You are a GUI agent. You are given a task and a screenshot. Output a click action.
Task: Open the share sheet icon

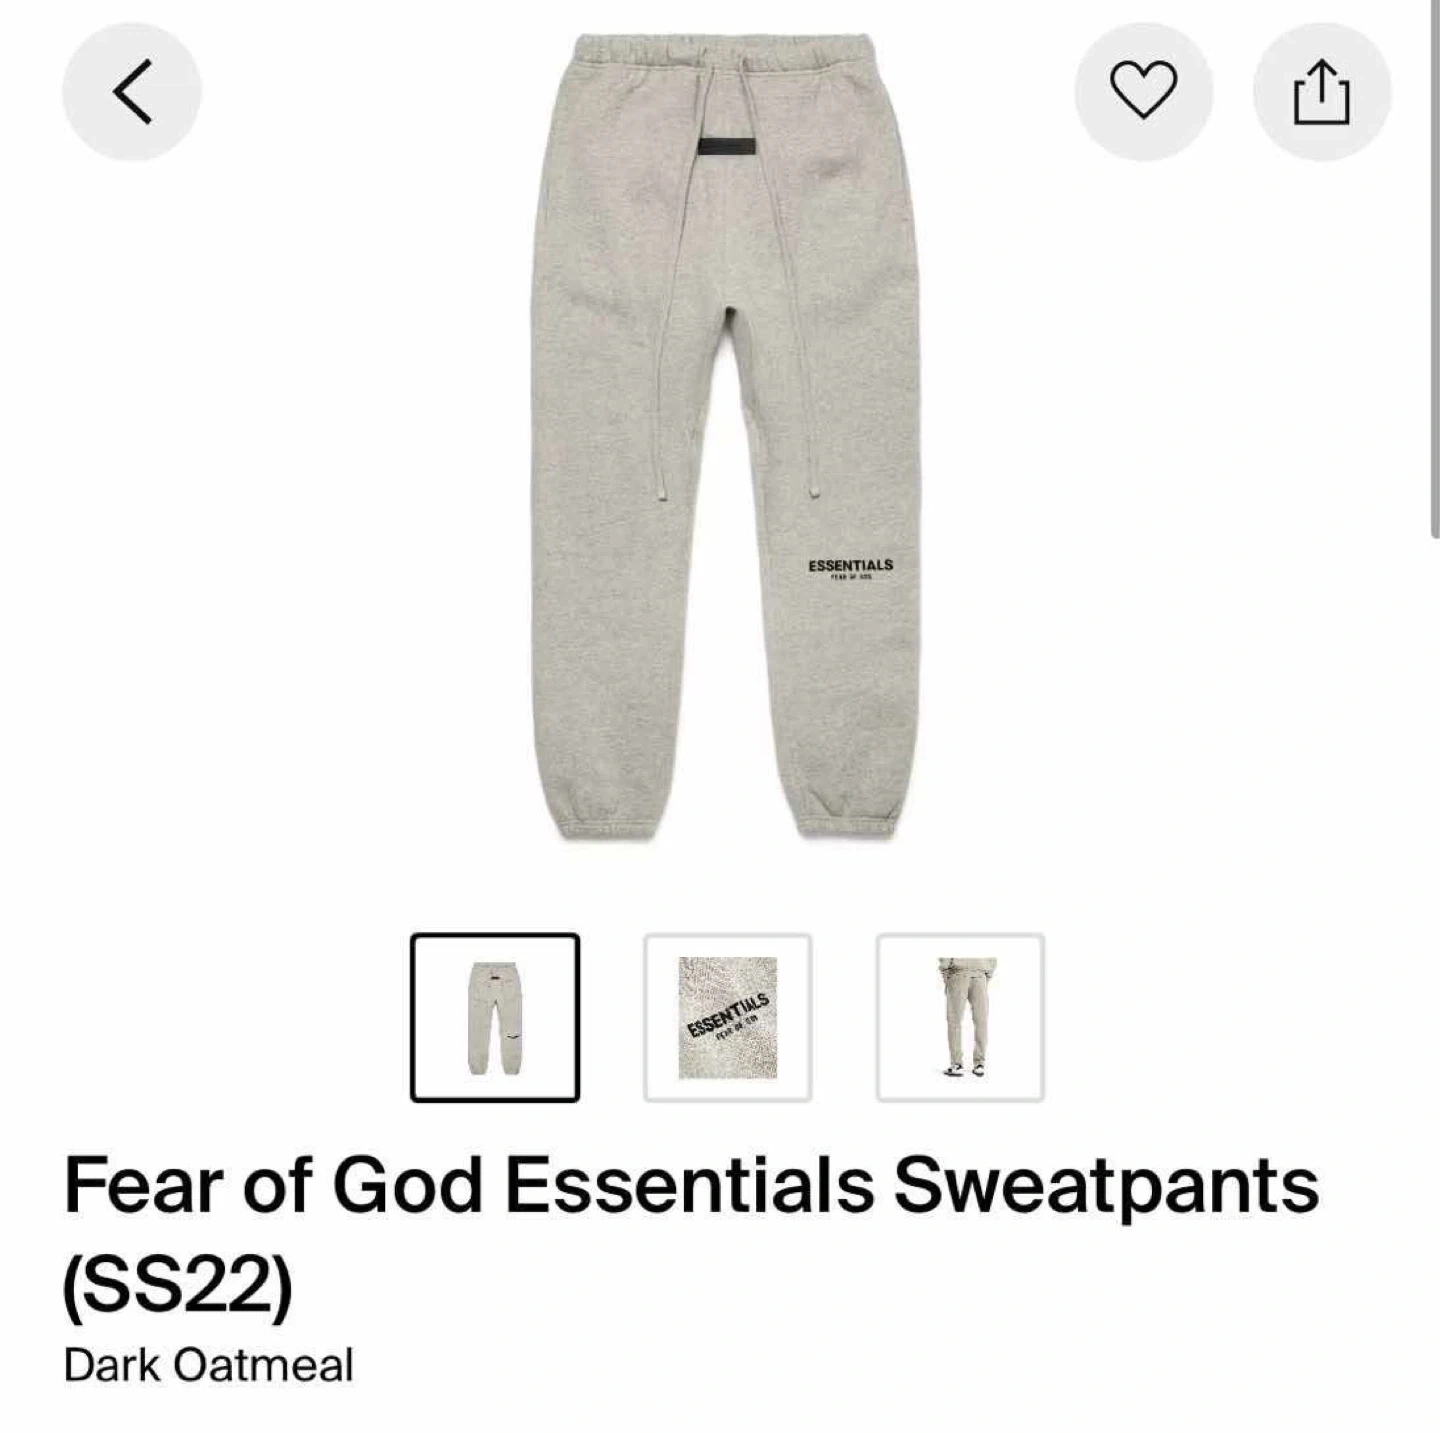(1322, 91)
